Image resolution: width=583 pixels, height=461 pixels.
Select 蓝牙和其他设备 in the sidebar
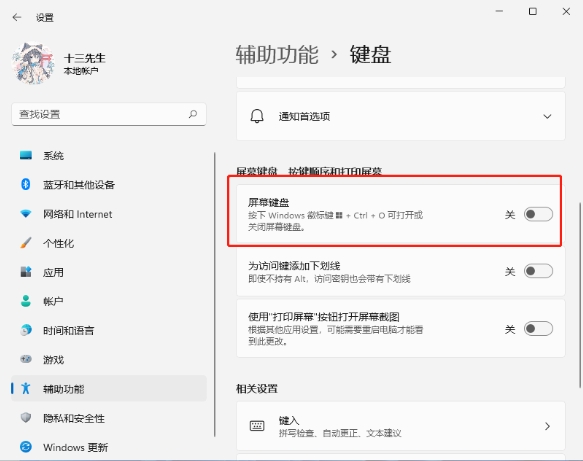tap(109, 184)
